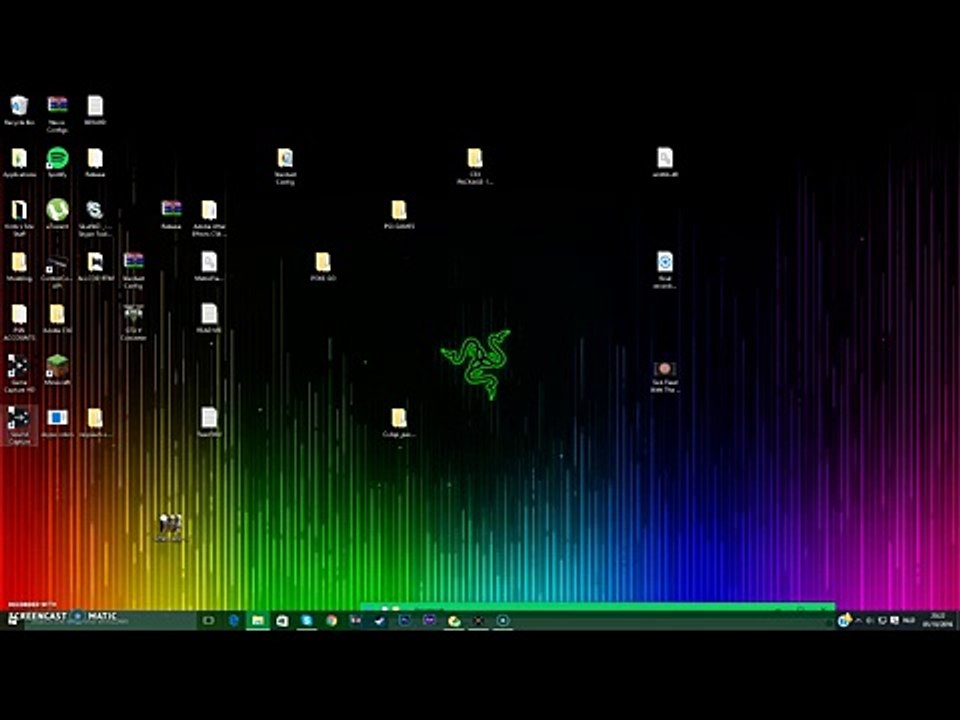Open the Modding folder on desktop
This screenshot has width=960, height=720.
(x=19, y=266)
